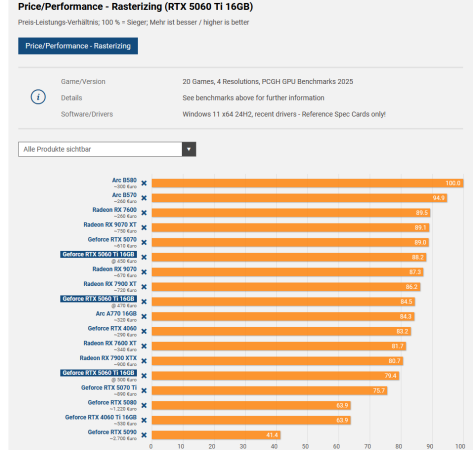Click the Arc B580 bar showing 100.0
The width and height of the screenshot is (474, 450).
307,183
